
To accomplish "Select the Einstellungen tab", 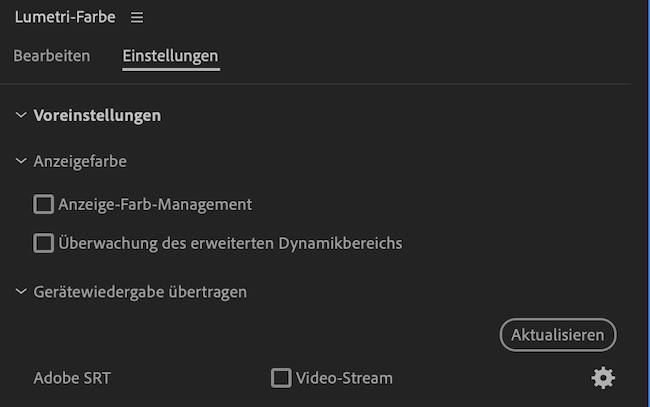I will pyautogui.click(x=170, y=56).
